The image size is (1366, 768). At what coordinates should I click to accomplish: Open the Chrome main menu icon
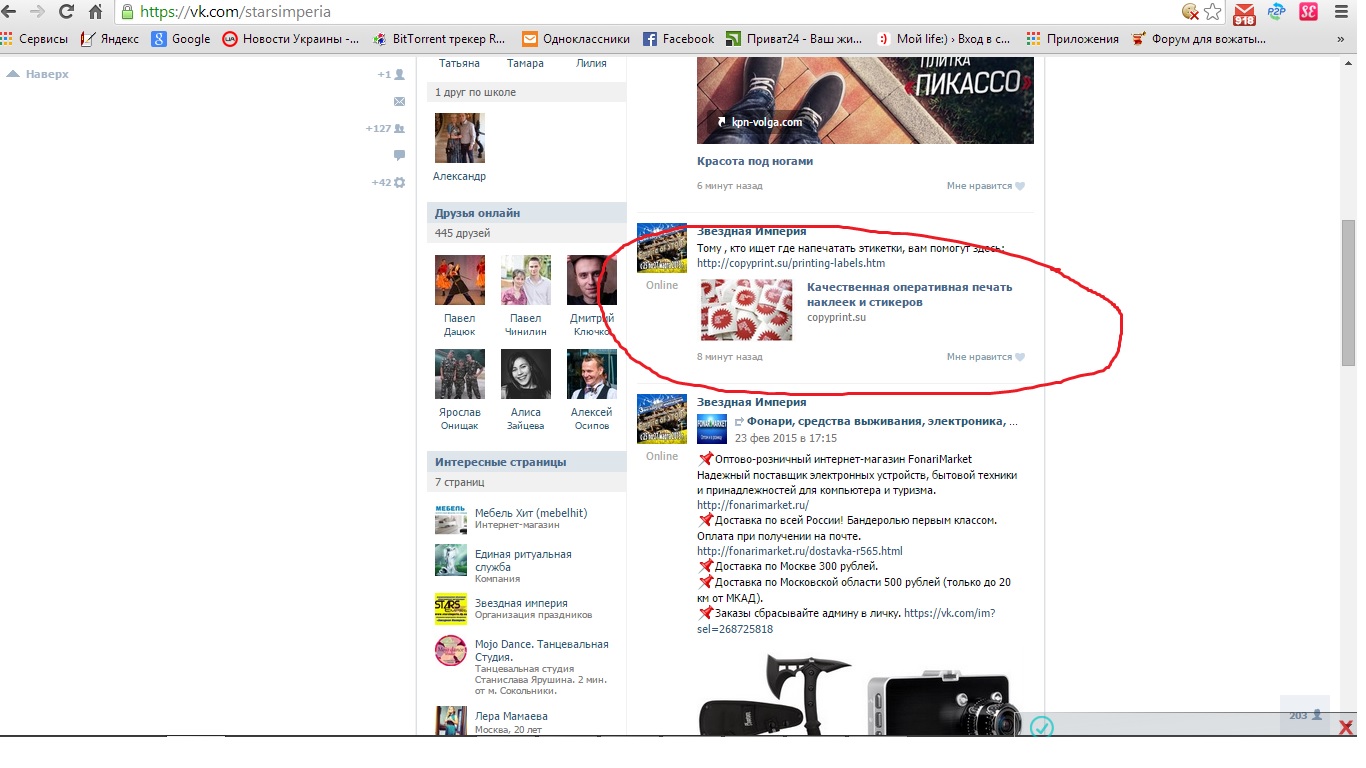[x=1342, y=12]
